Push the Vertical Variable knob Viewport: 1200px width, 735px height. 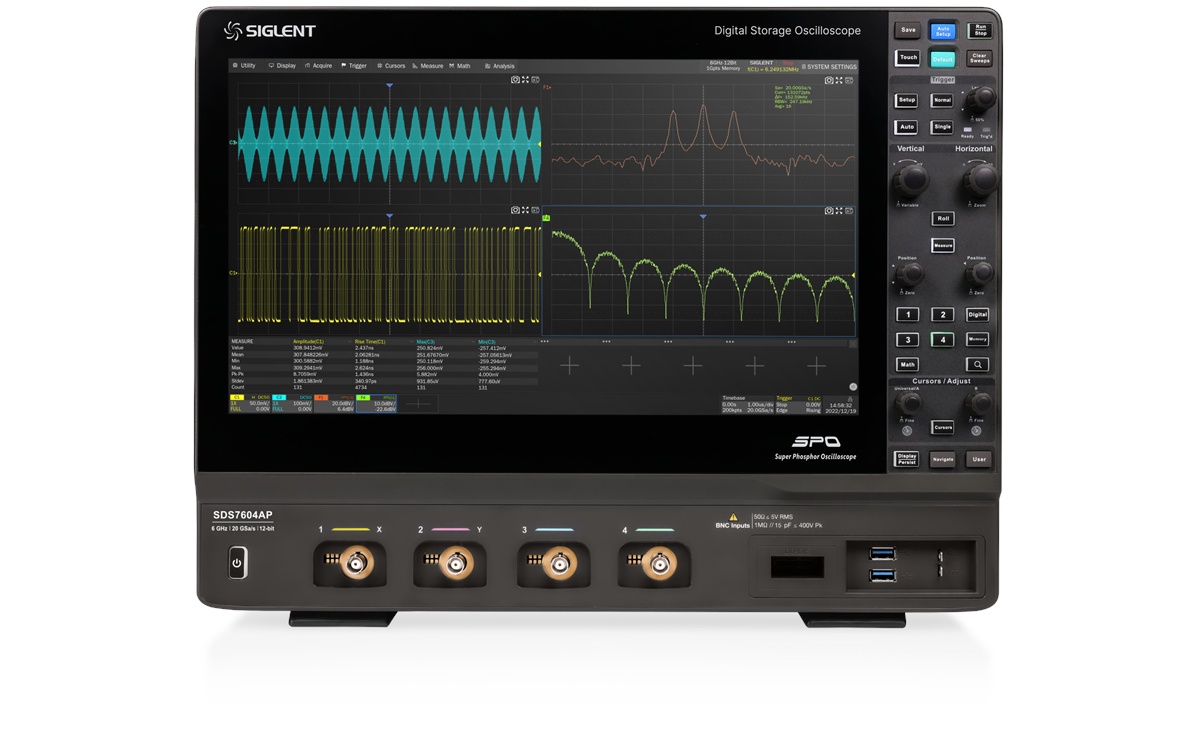coord(910,180)
